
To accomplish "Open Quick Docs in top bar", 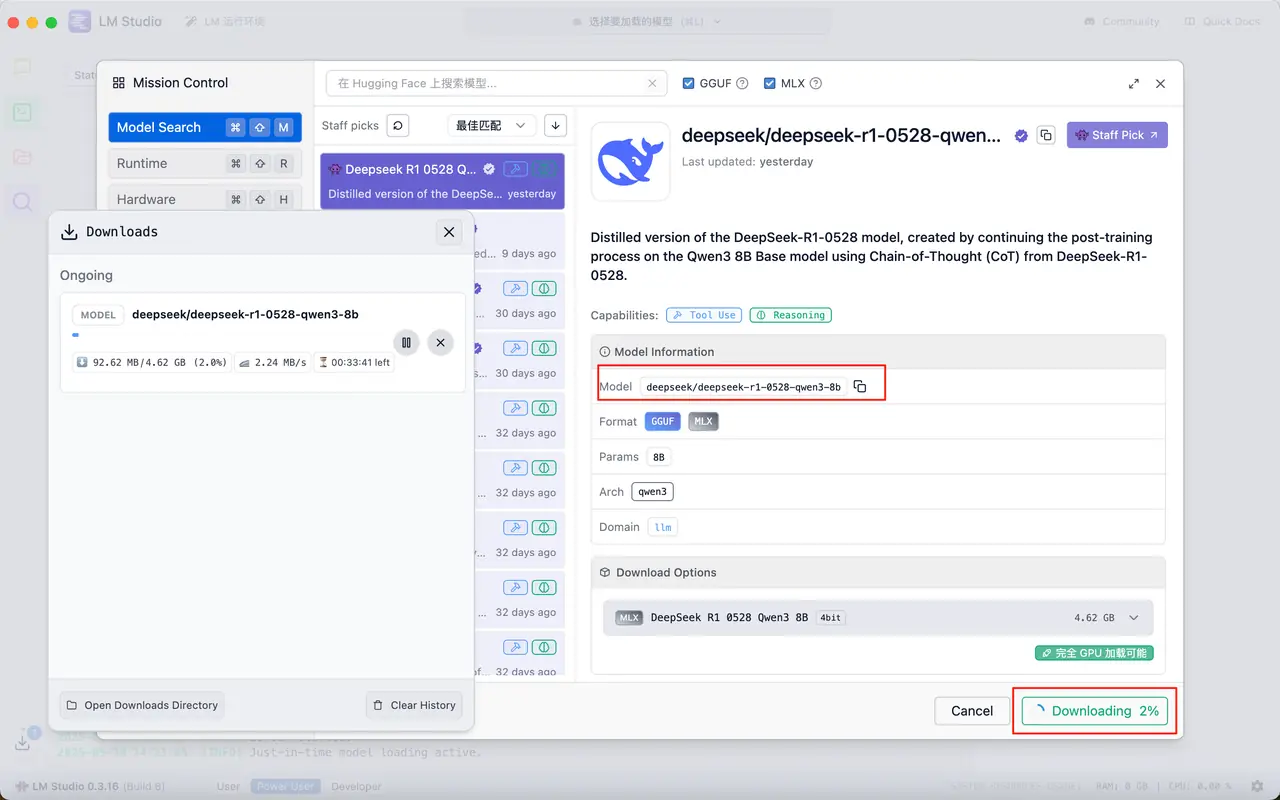I will [x=1222, y=21].
